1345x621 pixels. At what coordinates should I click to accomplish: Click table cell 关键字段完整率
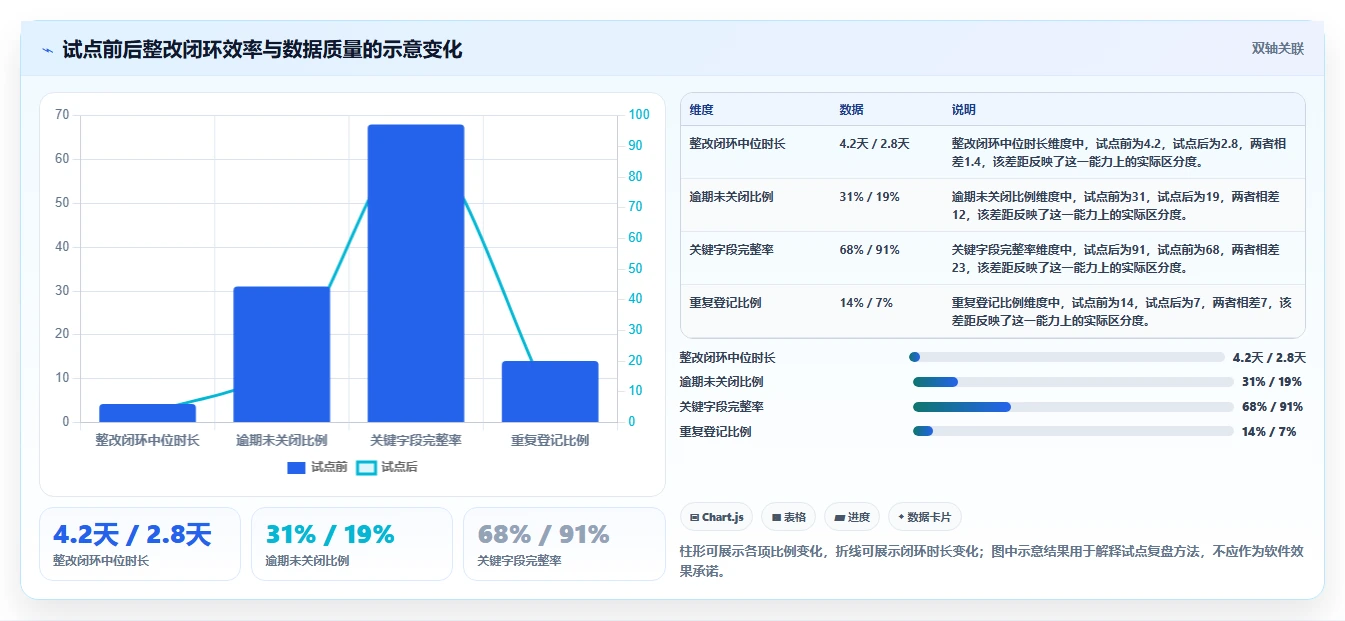click(731, 250)
